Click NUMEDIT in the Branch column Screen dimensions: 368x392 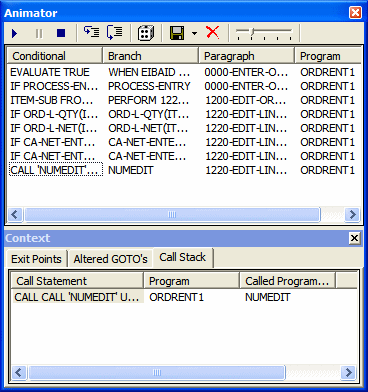[131, 170]
